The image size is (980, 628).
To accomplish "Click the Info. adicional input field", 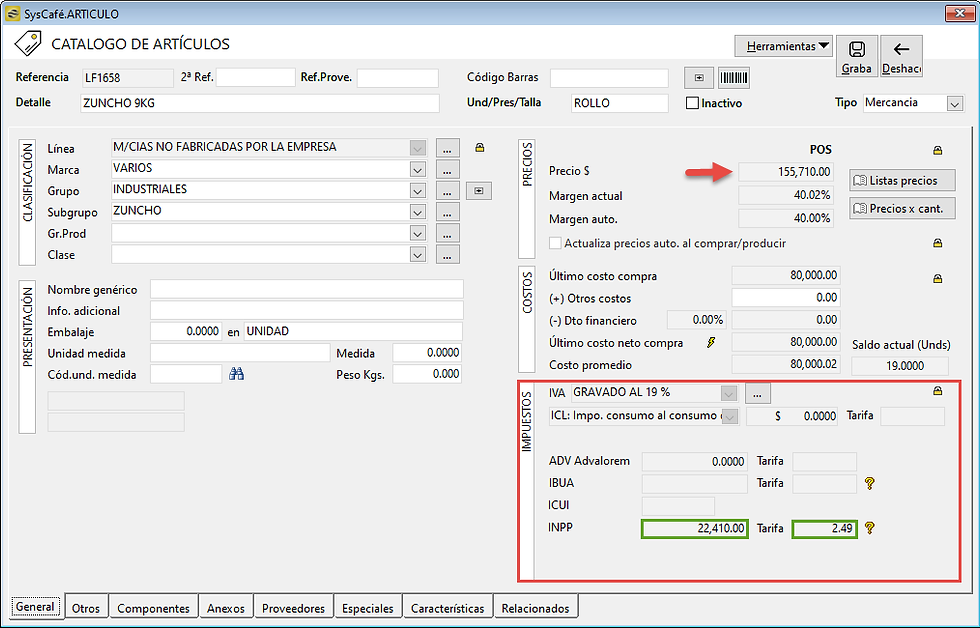I will [307, 311].
